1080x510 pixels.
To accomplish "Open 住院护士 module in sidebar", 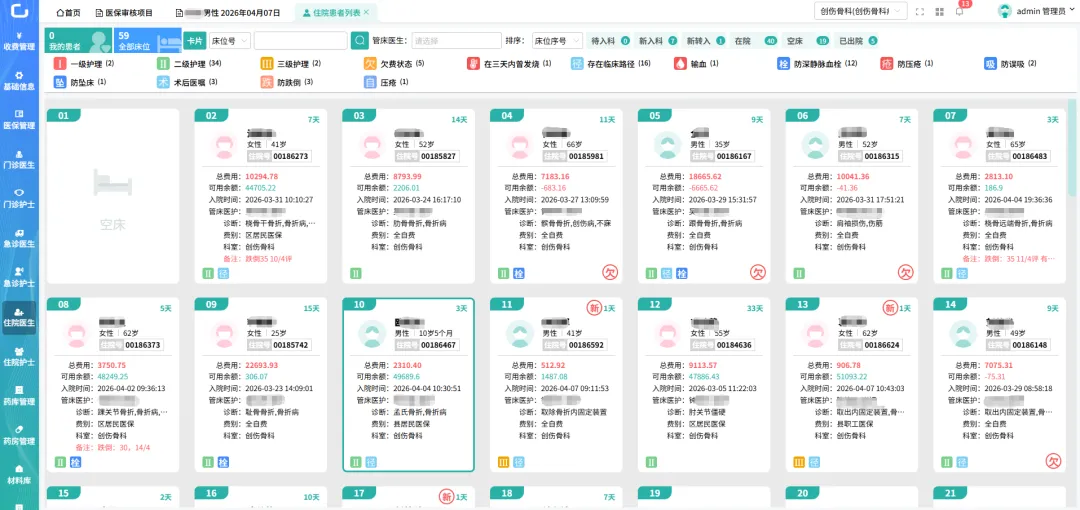I will (x=19, y=356).
